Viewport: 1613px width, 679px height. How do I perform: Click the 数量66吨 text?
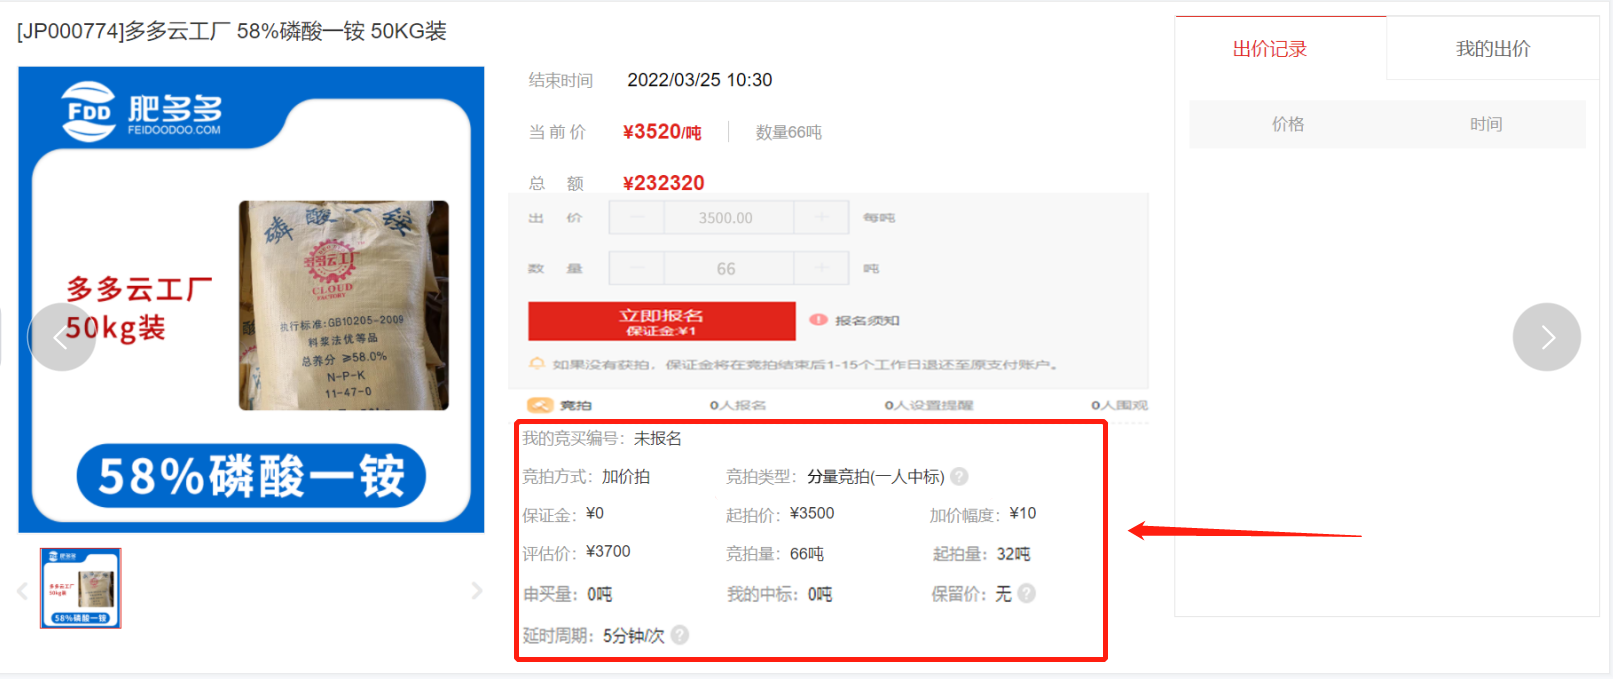pos(789,132)
